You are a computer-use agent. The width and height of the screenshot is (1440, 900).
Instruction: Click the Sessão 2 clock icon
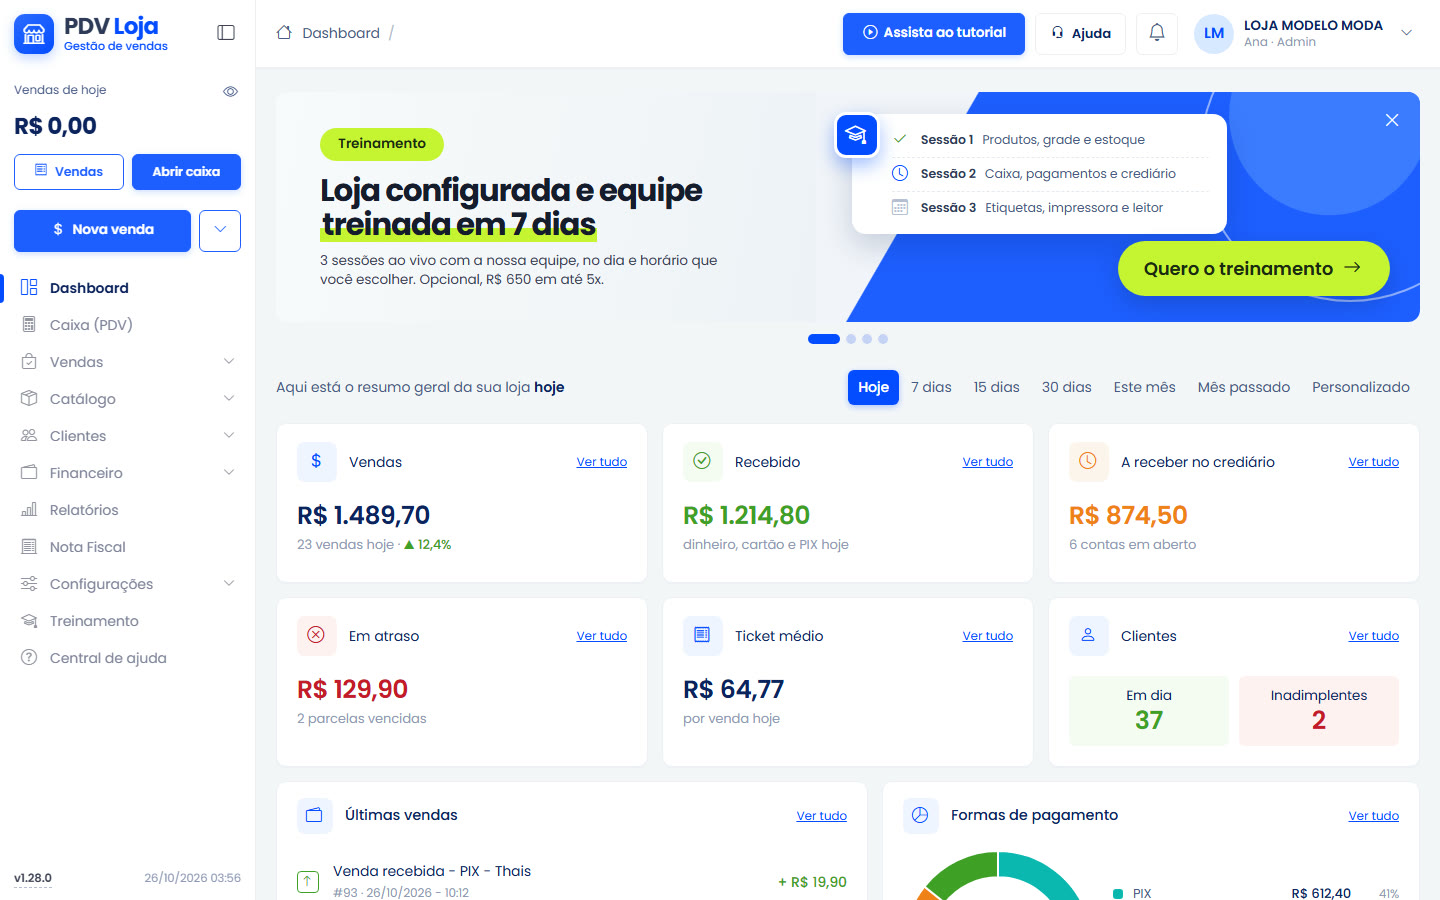(x=900, y=173)
